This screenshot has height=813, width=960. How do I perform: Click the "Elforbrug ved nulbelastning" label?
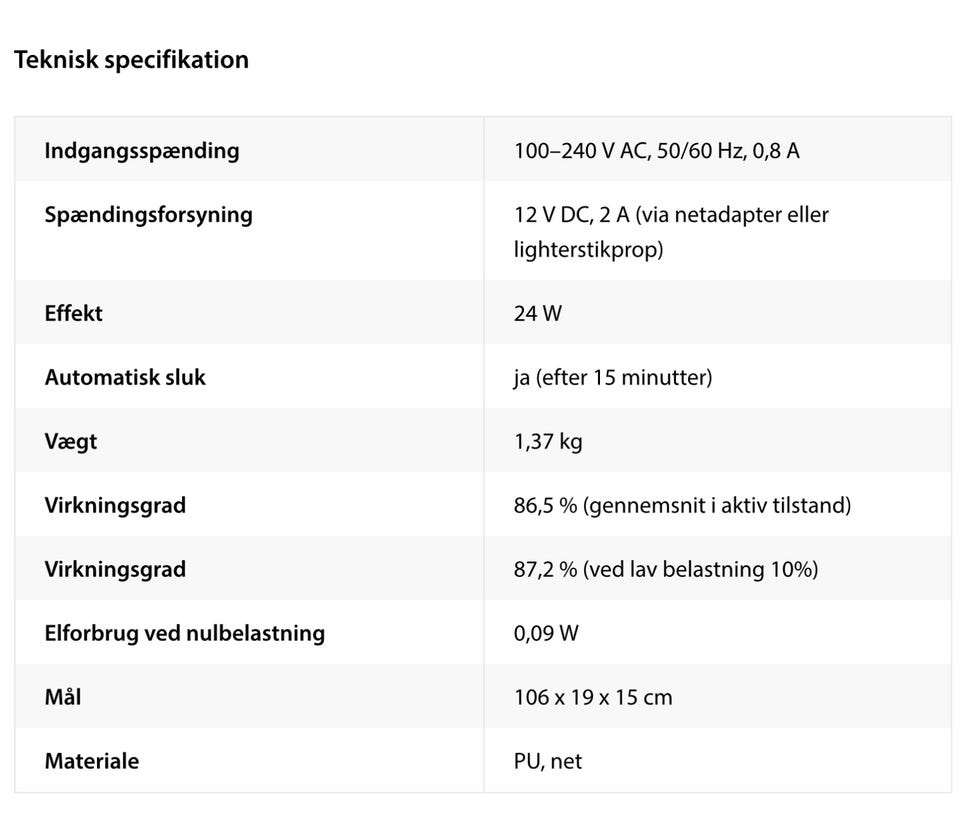click(184, 633)
